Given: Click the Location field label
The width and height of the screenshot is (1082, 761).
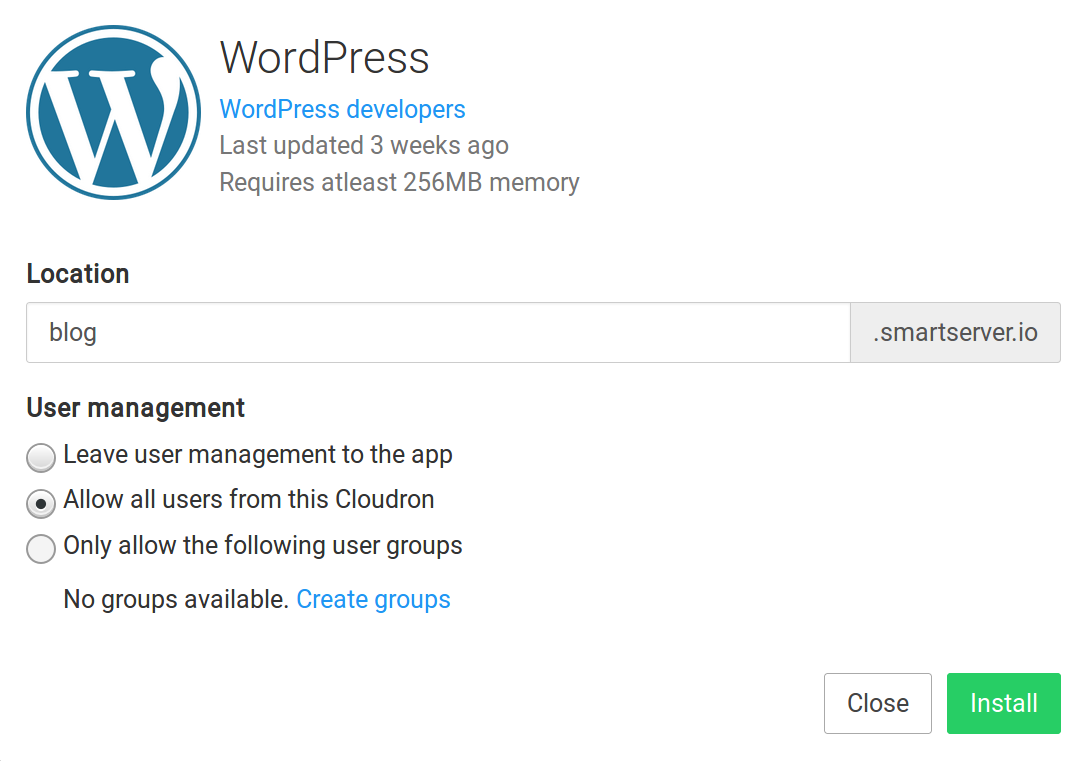Looking at the screenshot, I should click(x=78, y=274).
